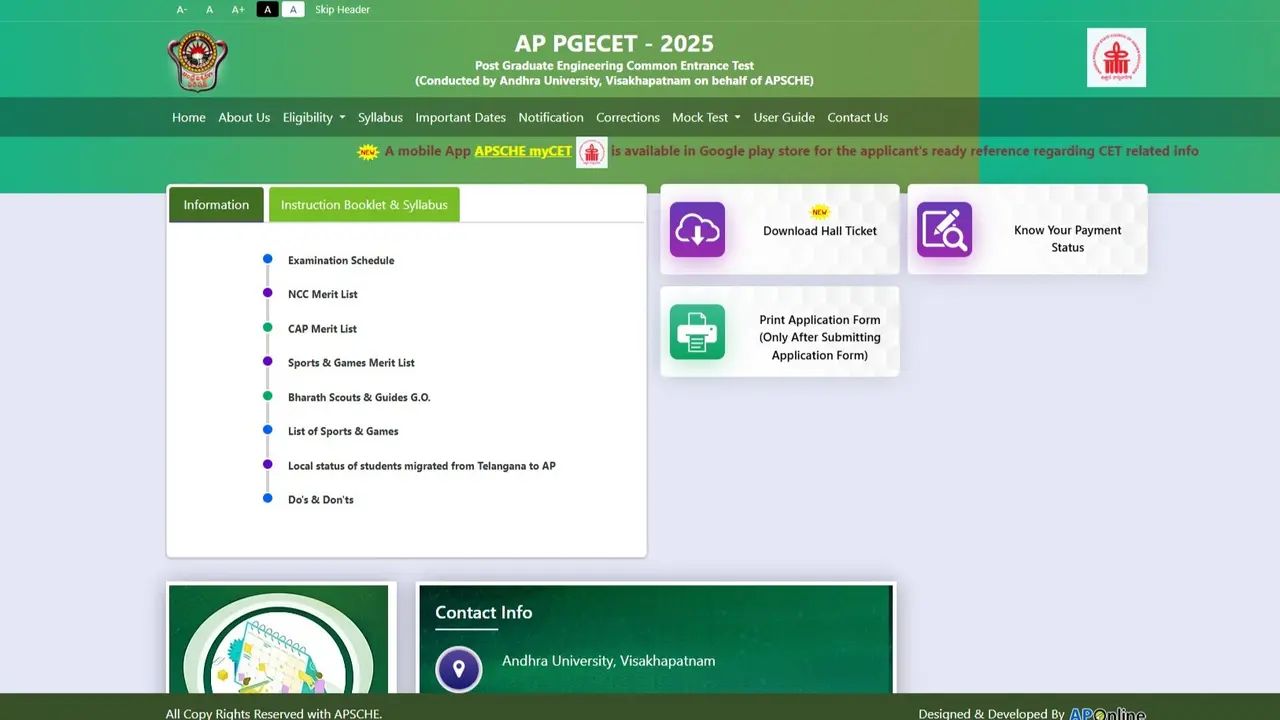
Task: Click the APSCHE myCET app icon
Action: pos(591,151)
